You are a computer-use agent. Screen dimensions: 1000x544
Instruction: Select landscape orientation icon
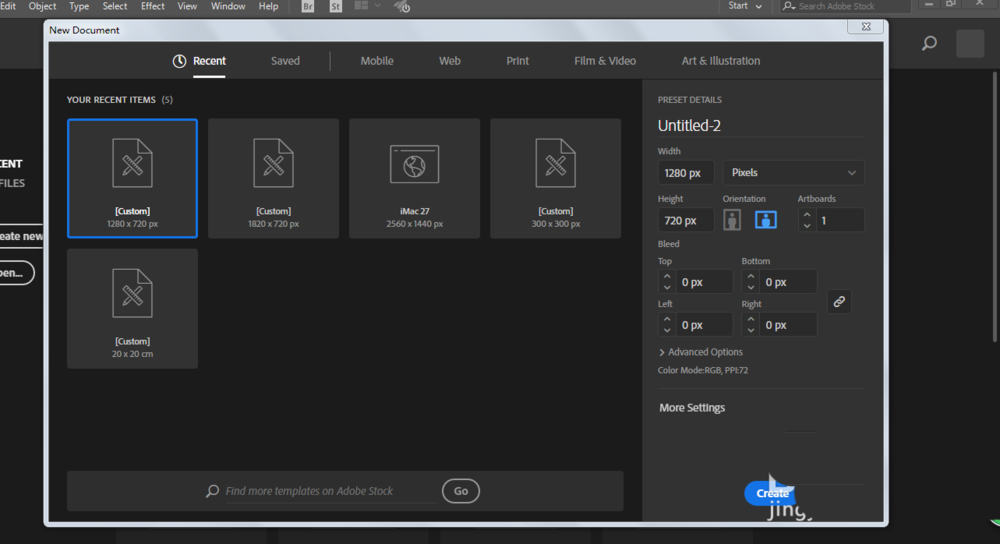tap(765, 220)
